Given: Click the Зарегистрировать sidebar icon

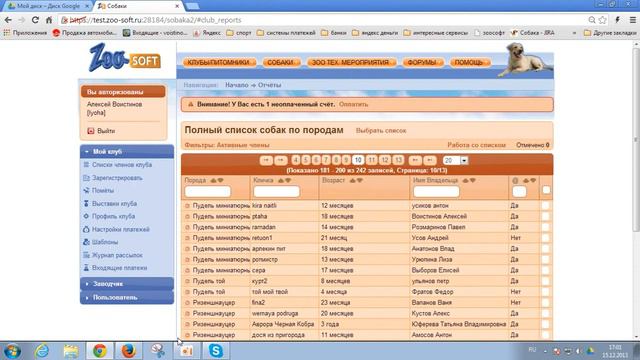Looking at the screenshot, I should pyautogui.click(x=86, y=178).
